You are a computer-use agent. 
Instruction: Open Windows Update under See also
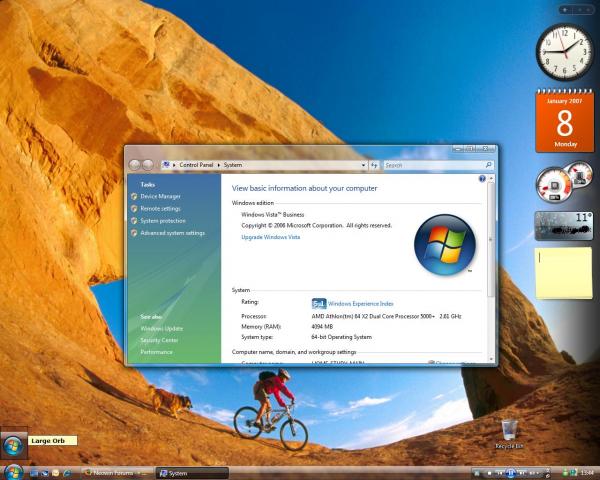[x=161, y=328]
